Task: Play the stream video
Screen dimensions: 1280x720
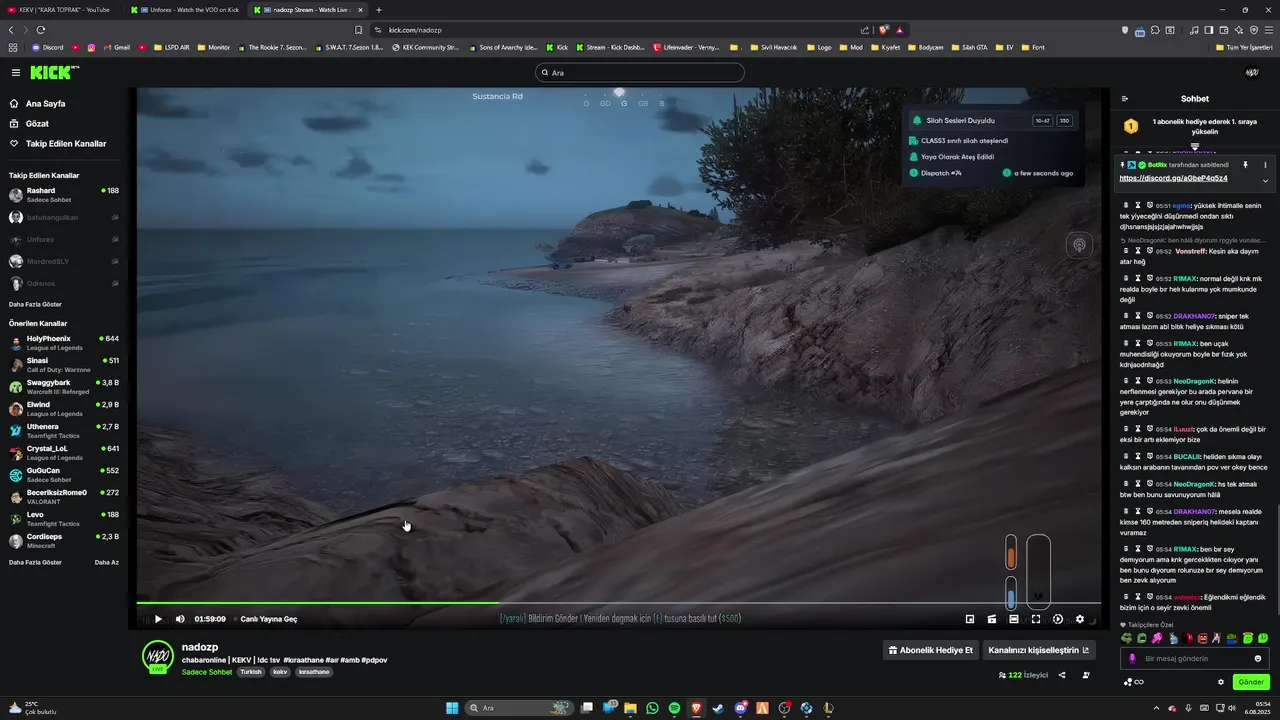Action: [158, 619]
